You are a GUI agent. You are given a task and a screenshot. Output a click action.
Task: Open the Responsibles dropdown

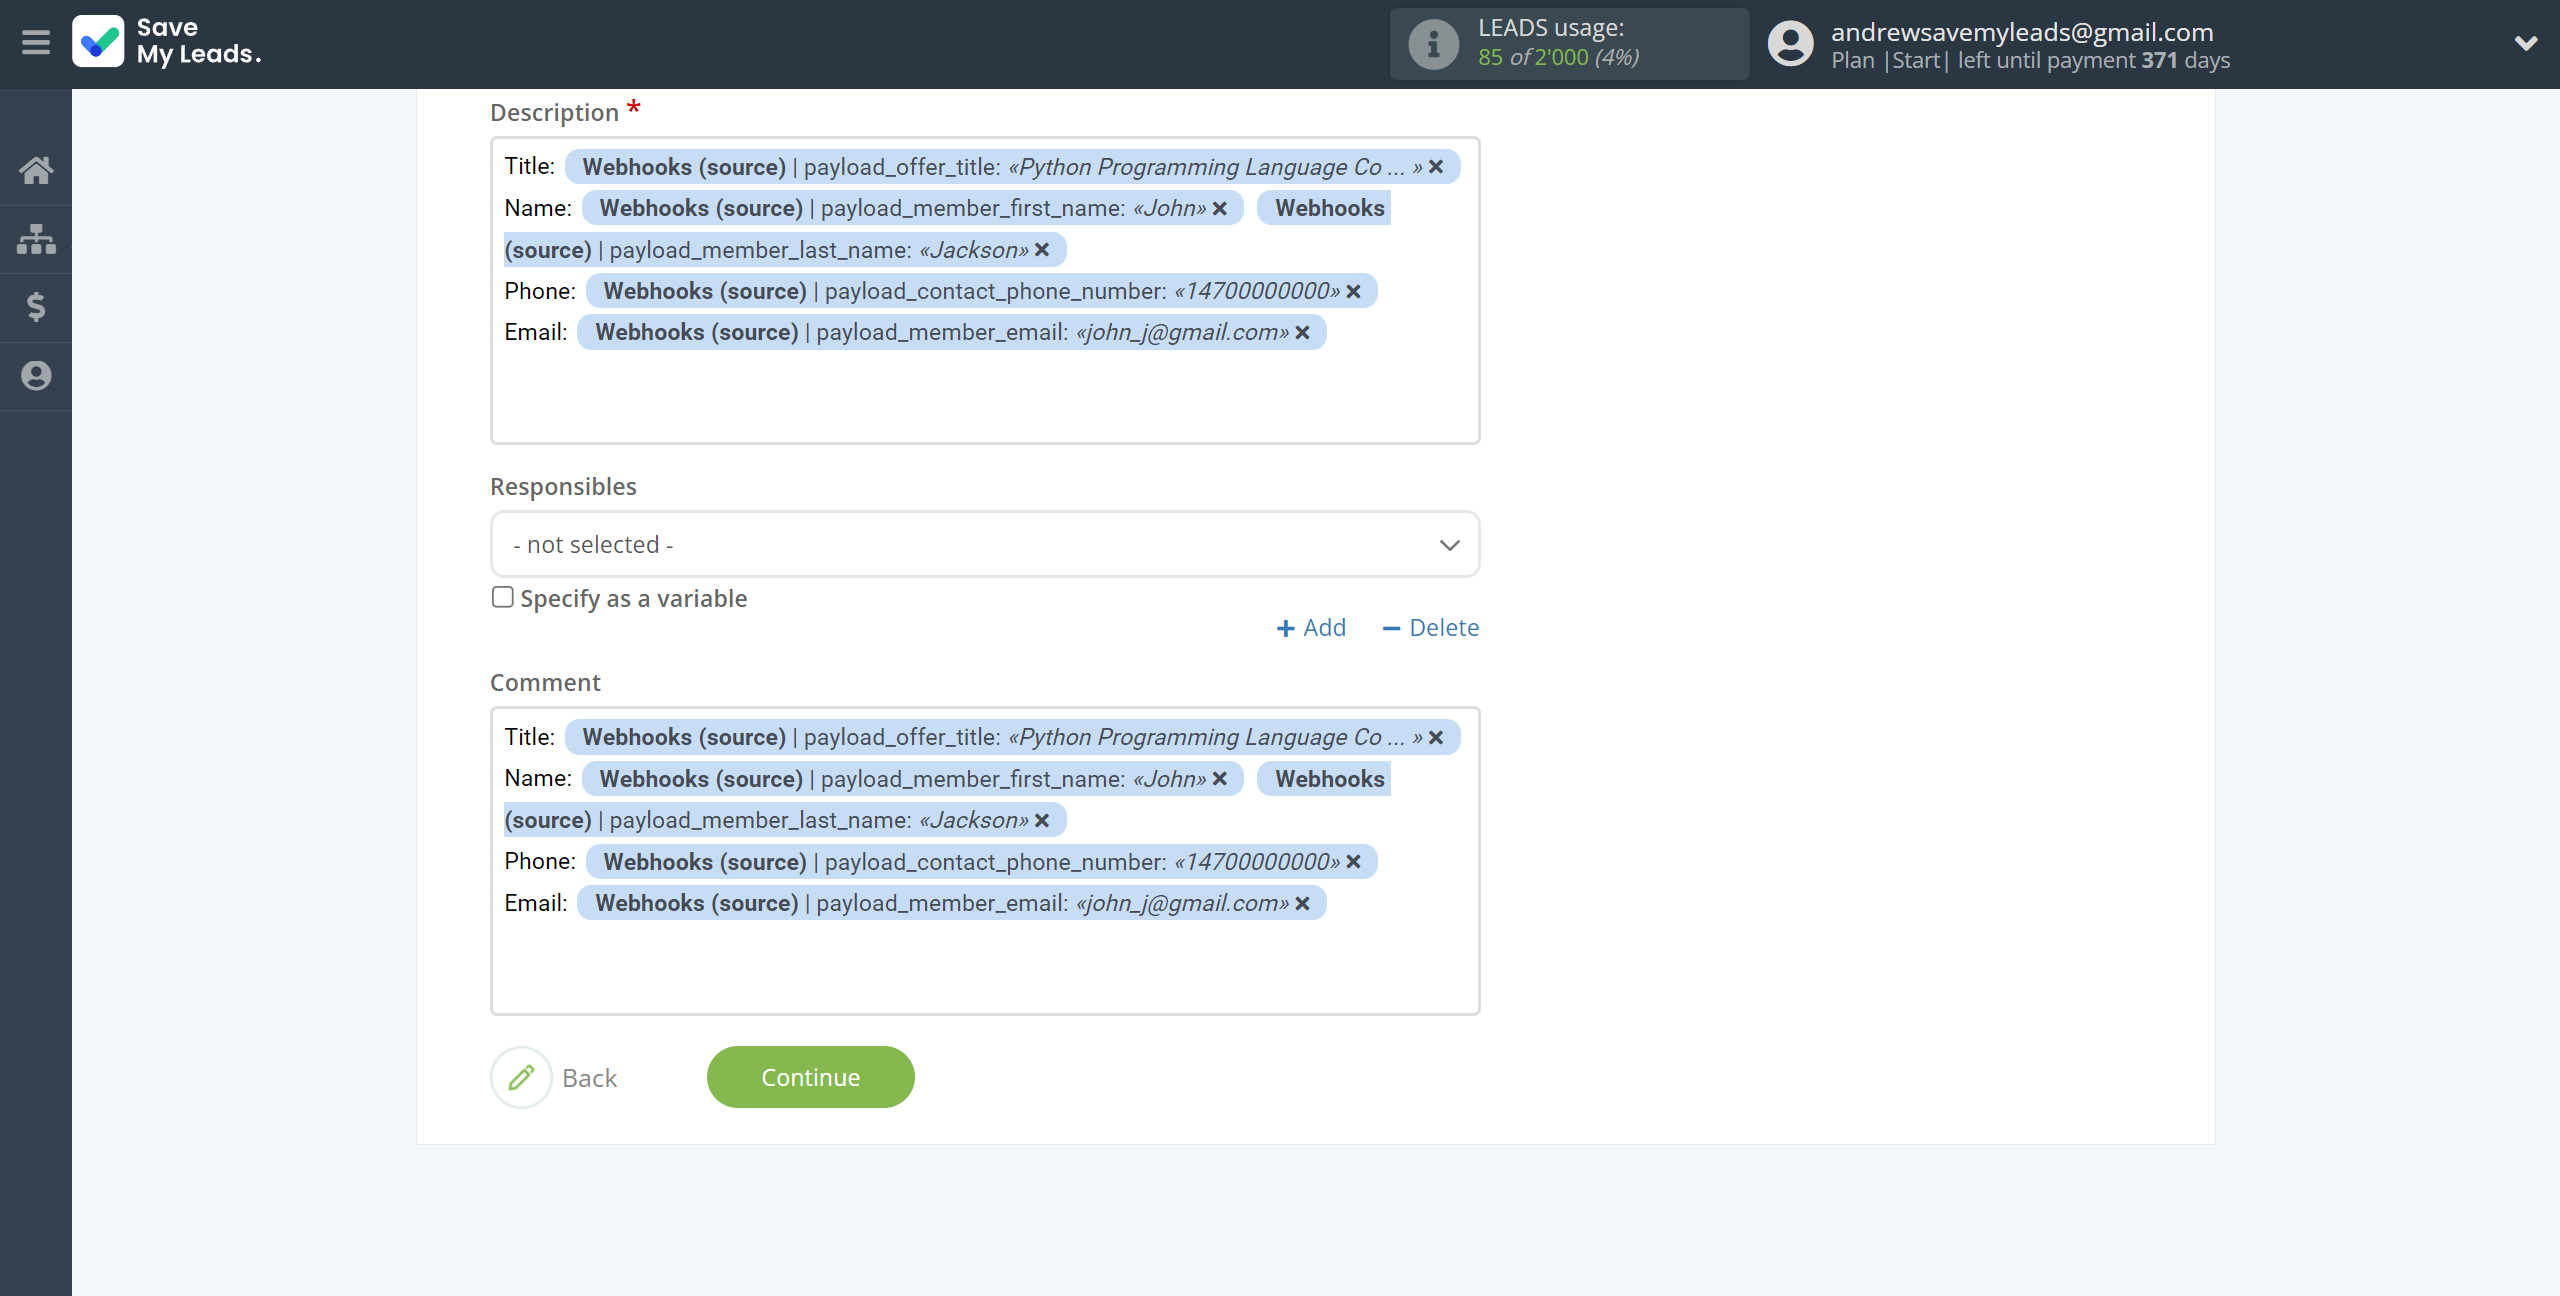point(984,544)
